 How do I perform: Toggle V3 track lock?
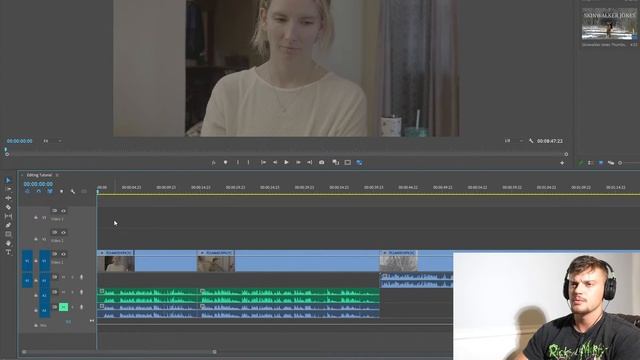(x=36, y=218)
